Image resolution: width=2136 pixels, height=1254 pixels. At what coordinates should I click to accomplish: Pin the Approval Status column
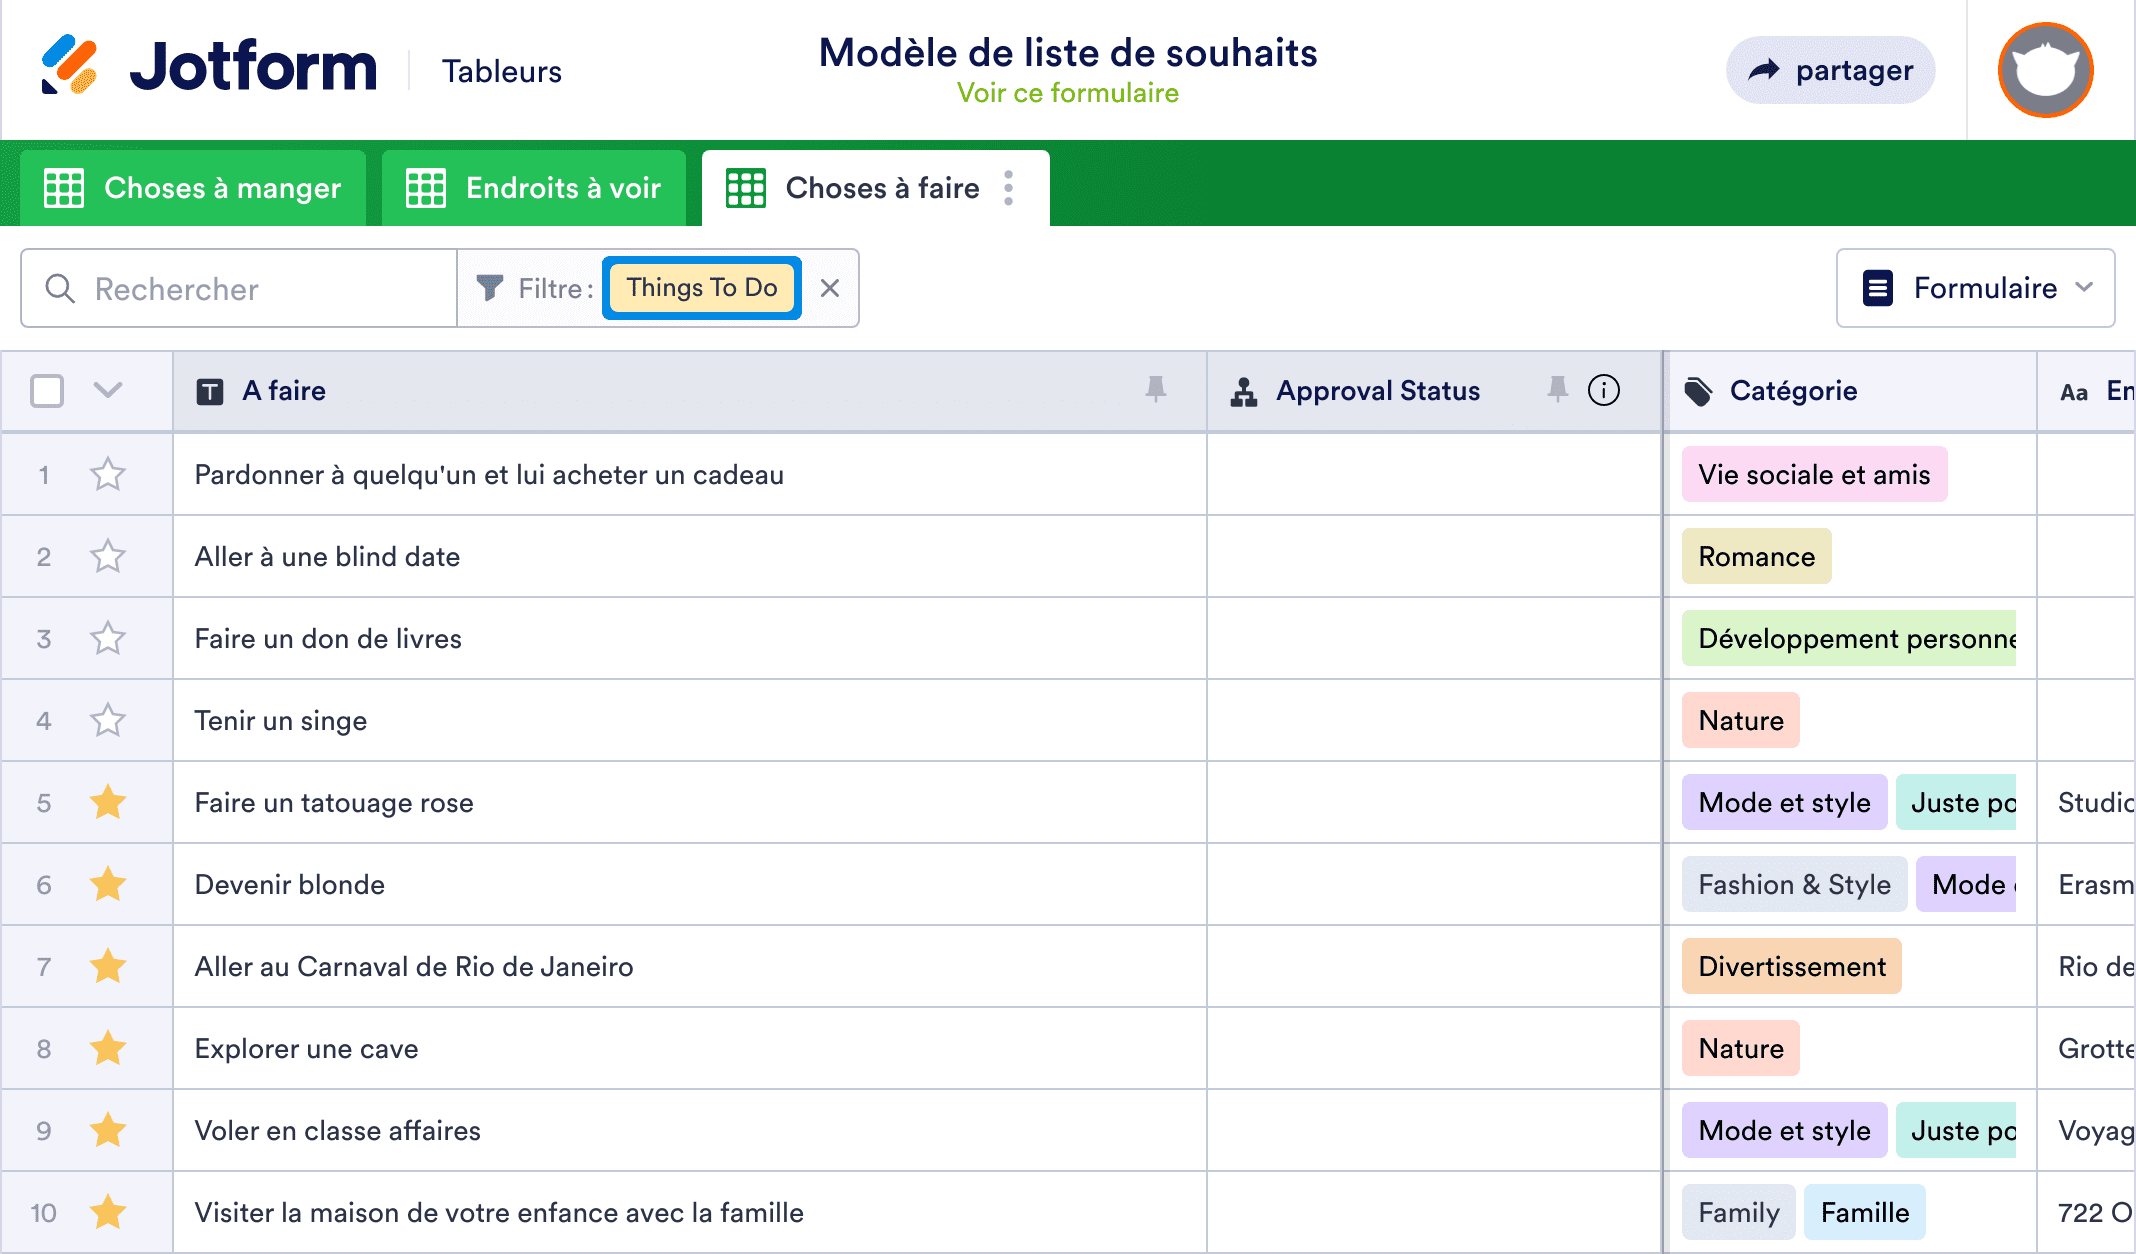[x=1557, y=389]
